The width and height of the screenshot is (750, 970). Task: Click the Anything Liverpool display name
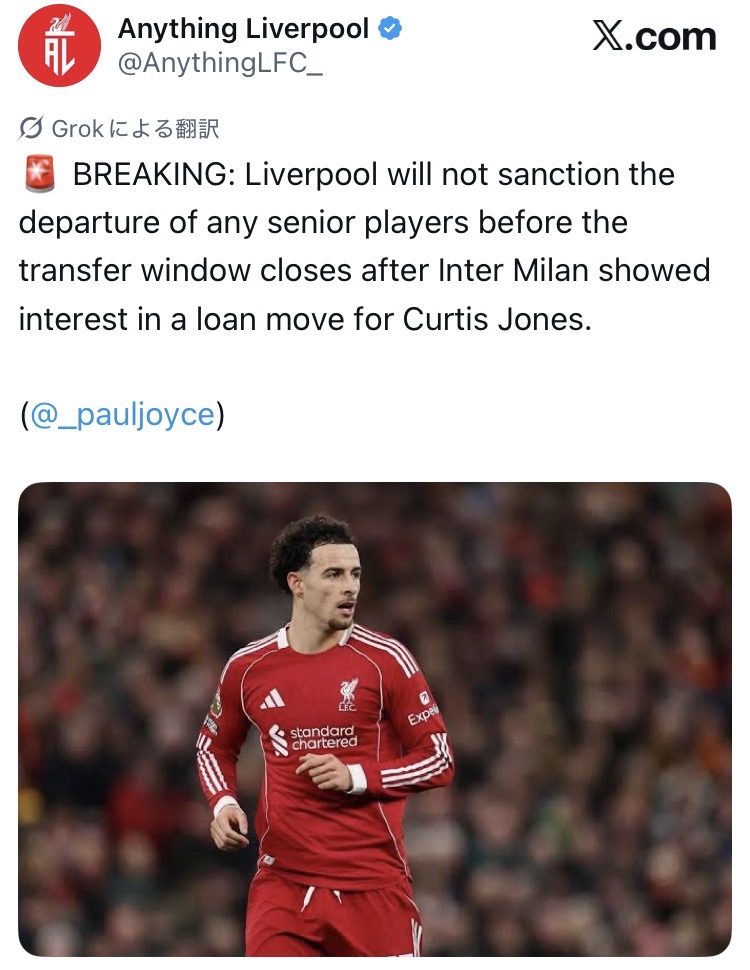coord(243,28)
